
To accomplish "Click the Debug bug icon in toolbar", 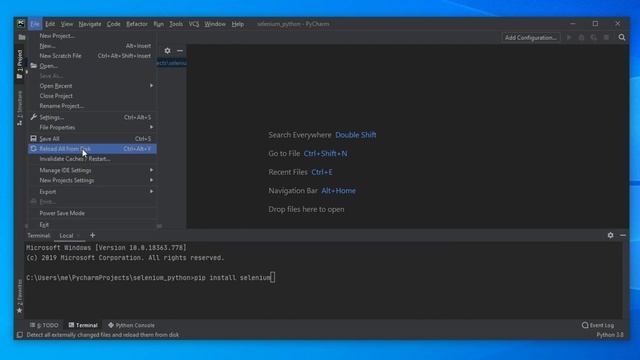I will (581, 37).
